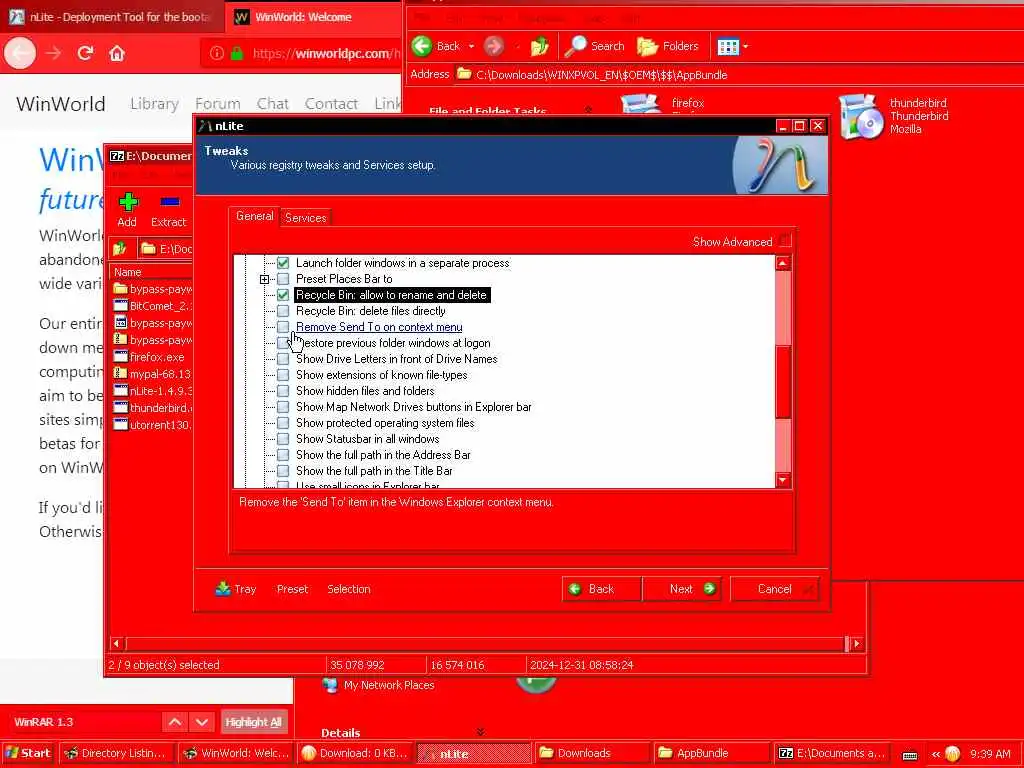
Task: Click the nLite Back button
Action: point(601,588)
